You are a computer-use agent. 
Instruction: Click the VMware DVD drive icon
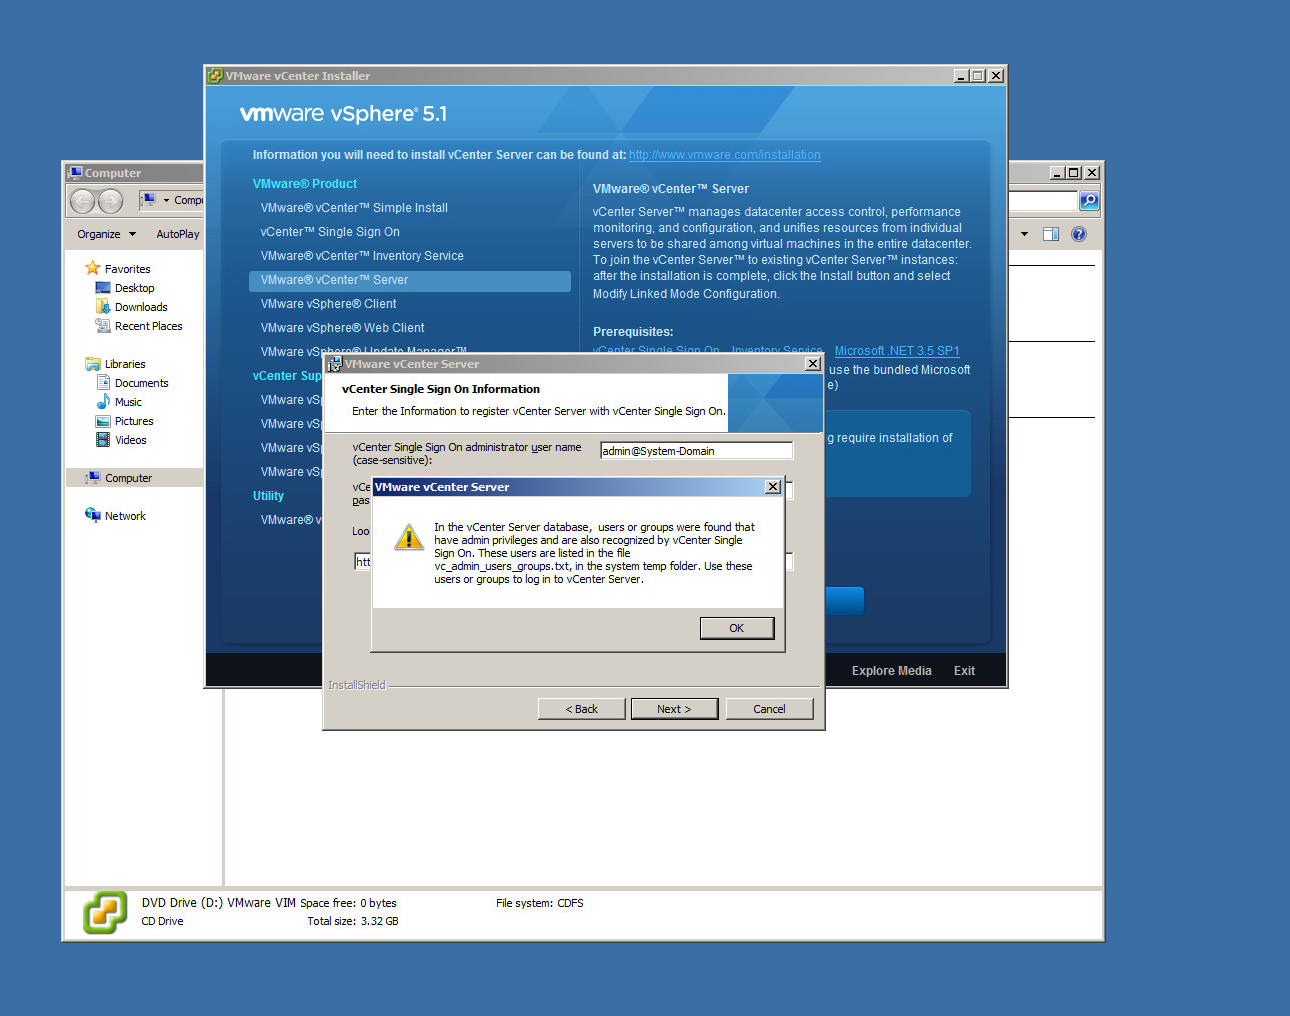pos(105,912)
